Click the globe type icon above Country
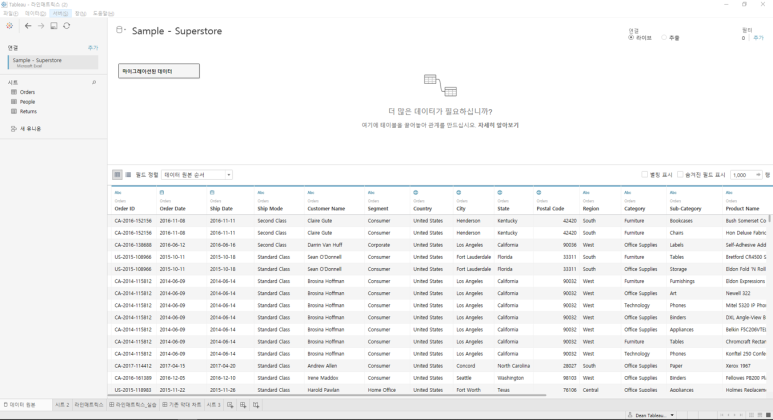The width and height of the screenshot is (773, 420). click(416, 192)
